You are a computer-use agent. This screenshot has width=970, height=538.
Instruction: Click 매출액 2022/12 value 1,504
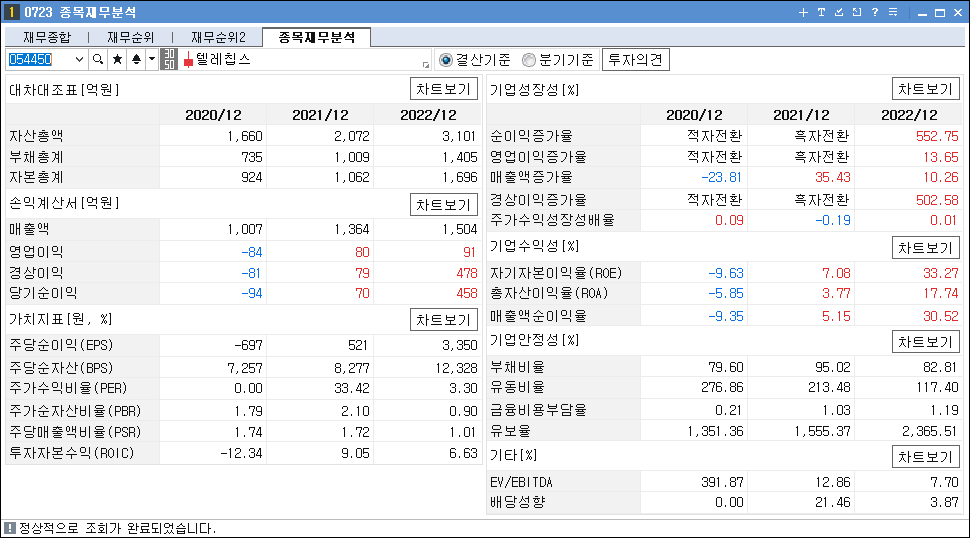pyautogui.click(x=458, y=229)
